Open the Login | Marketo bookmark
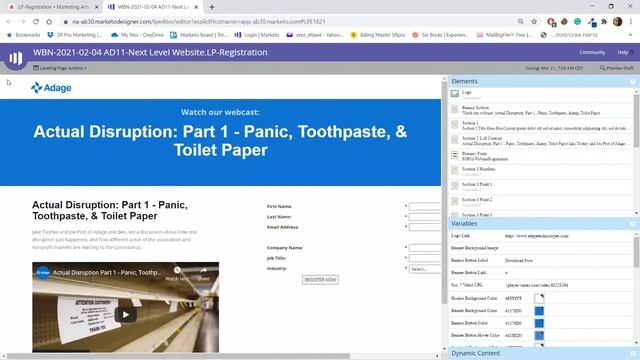 257,35
